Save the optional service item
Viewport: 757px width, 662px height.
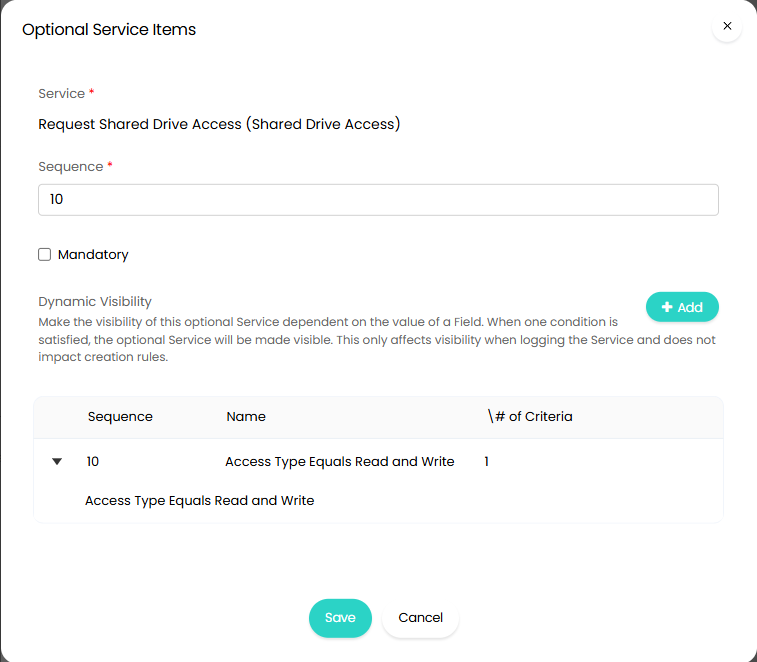pos(340,618)
